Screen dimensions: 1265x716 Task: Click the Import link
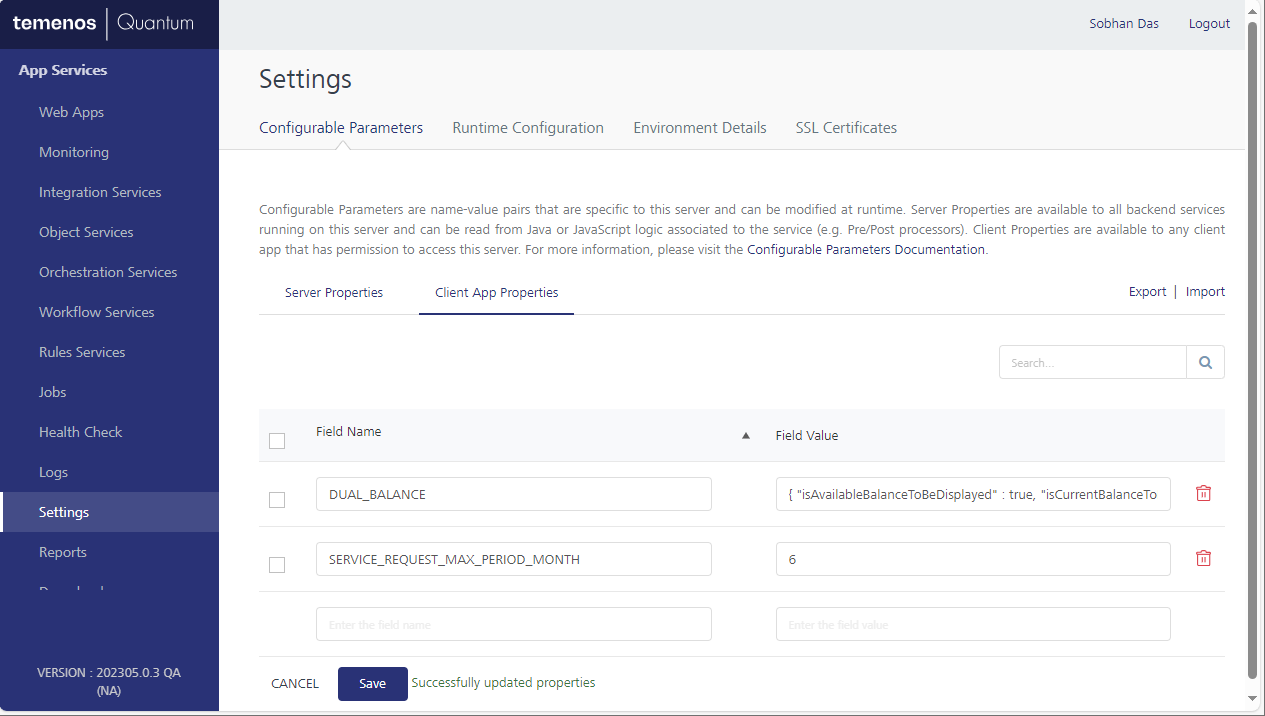(x=1205, y=292)
